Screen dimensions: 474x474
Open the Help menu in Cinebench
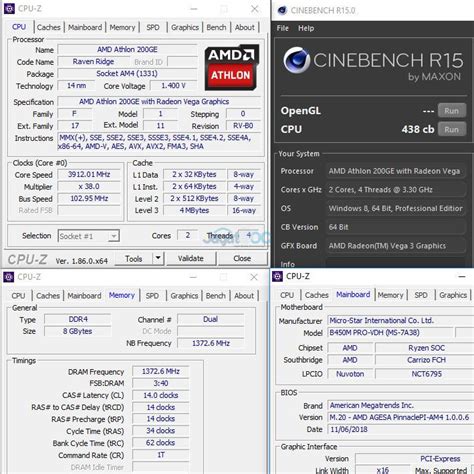click(306, 28)
